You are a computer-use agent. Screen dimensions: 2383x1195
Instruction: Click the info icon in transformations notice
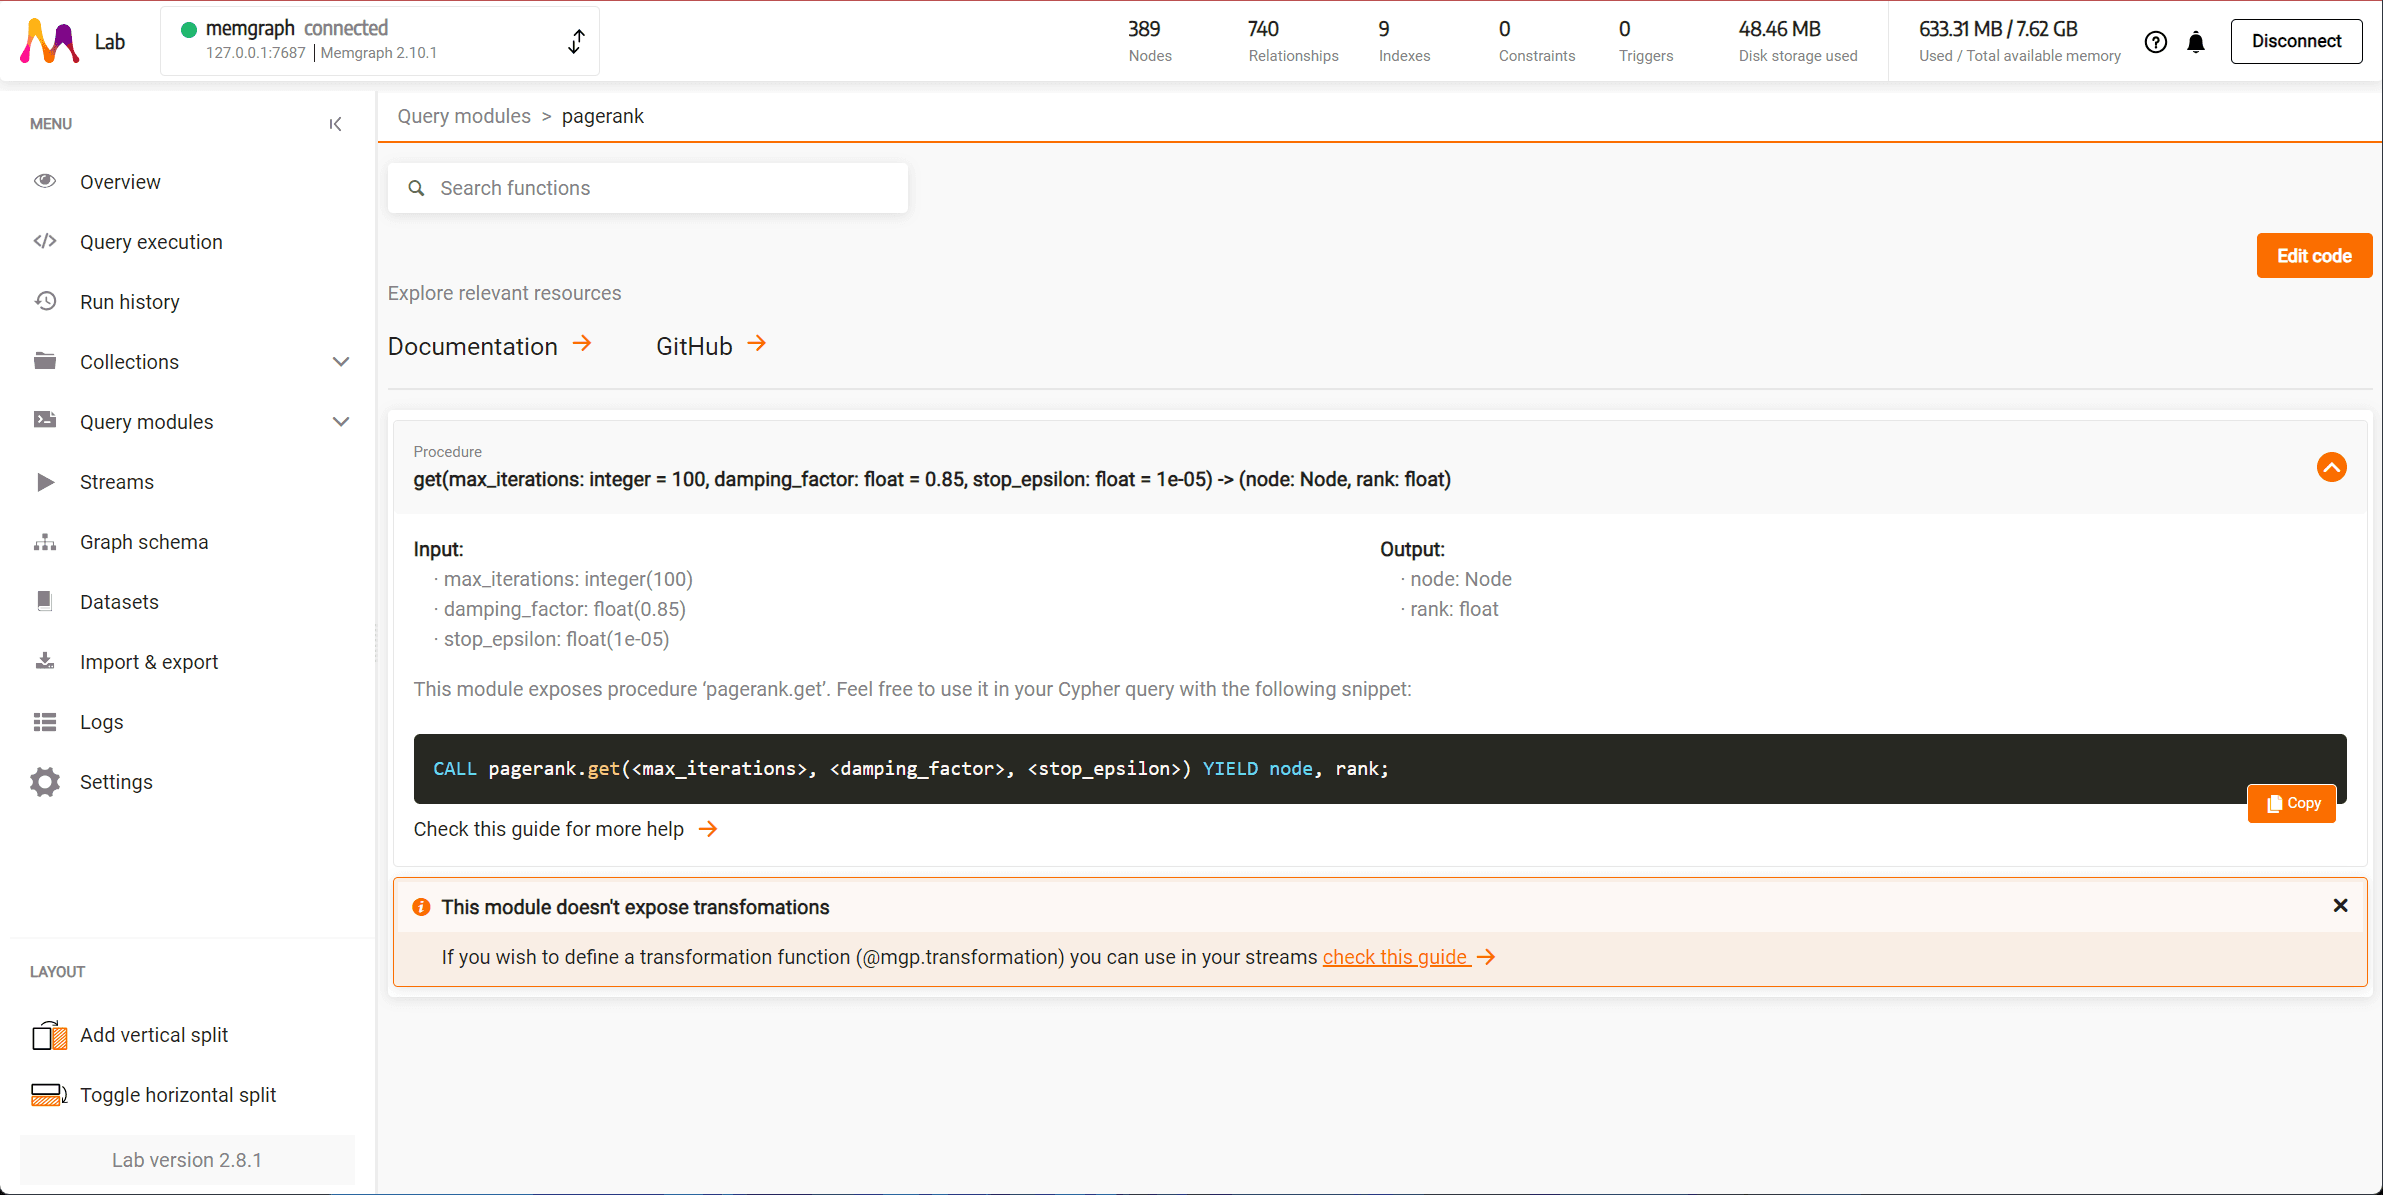422,907
